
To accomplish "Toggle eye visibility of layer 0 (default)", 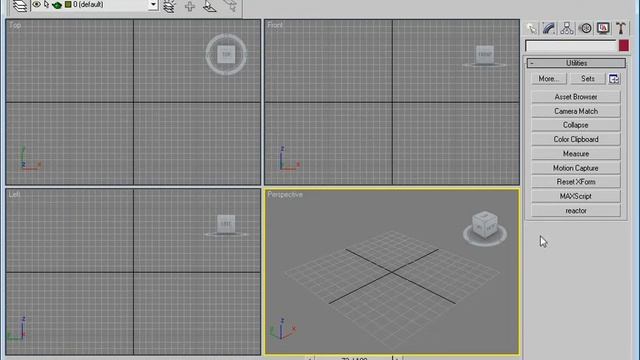I will (x=36, y=4).
